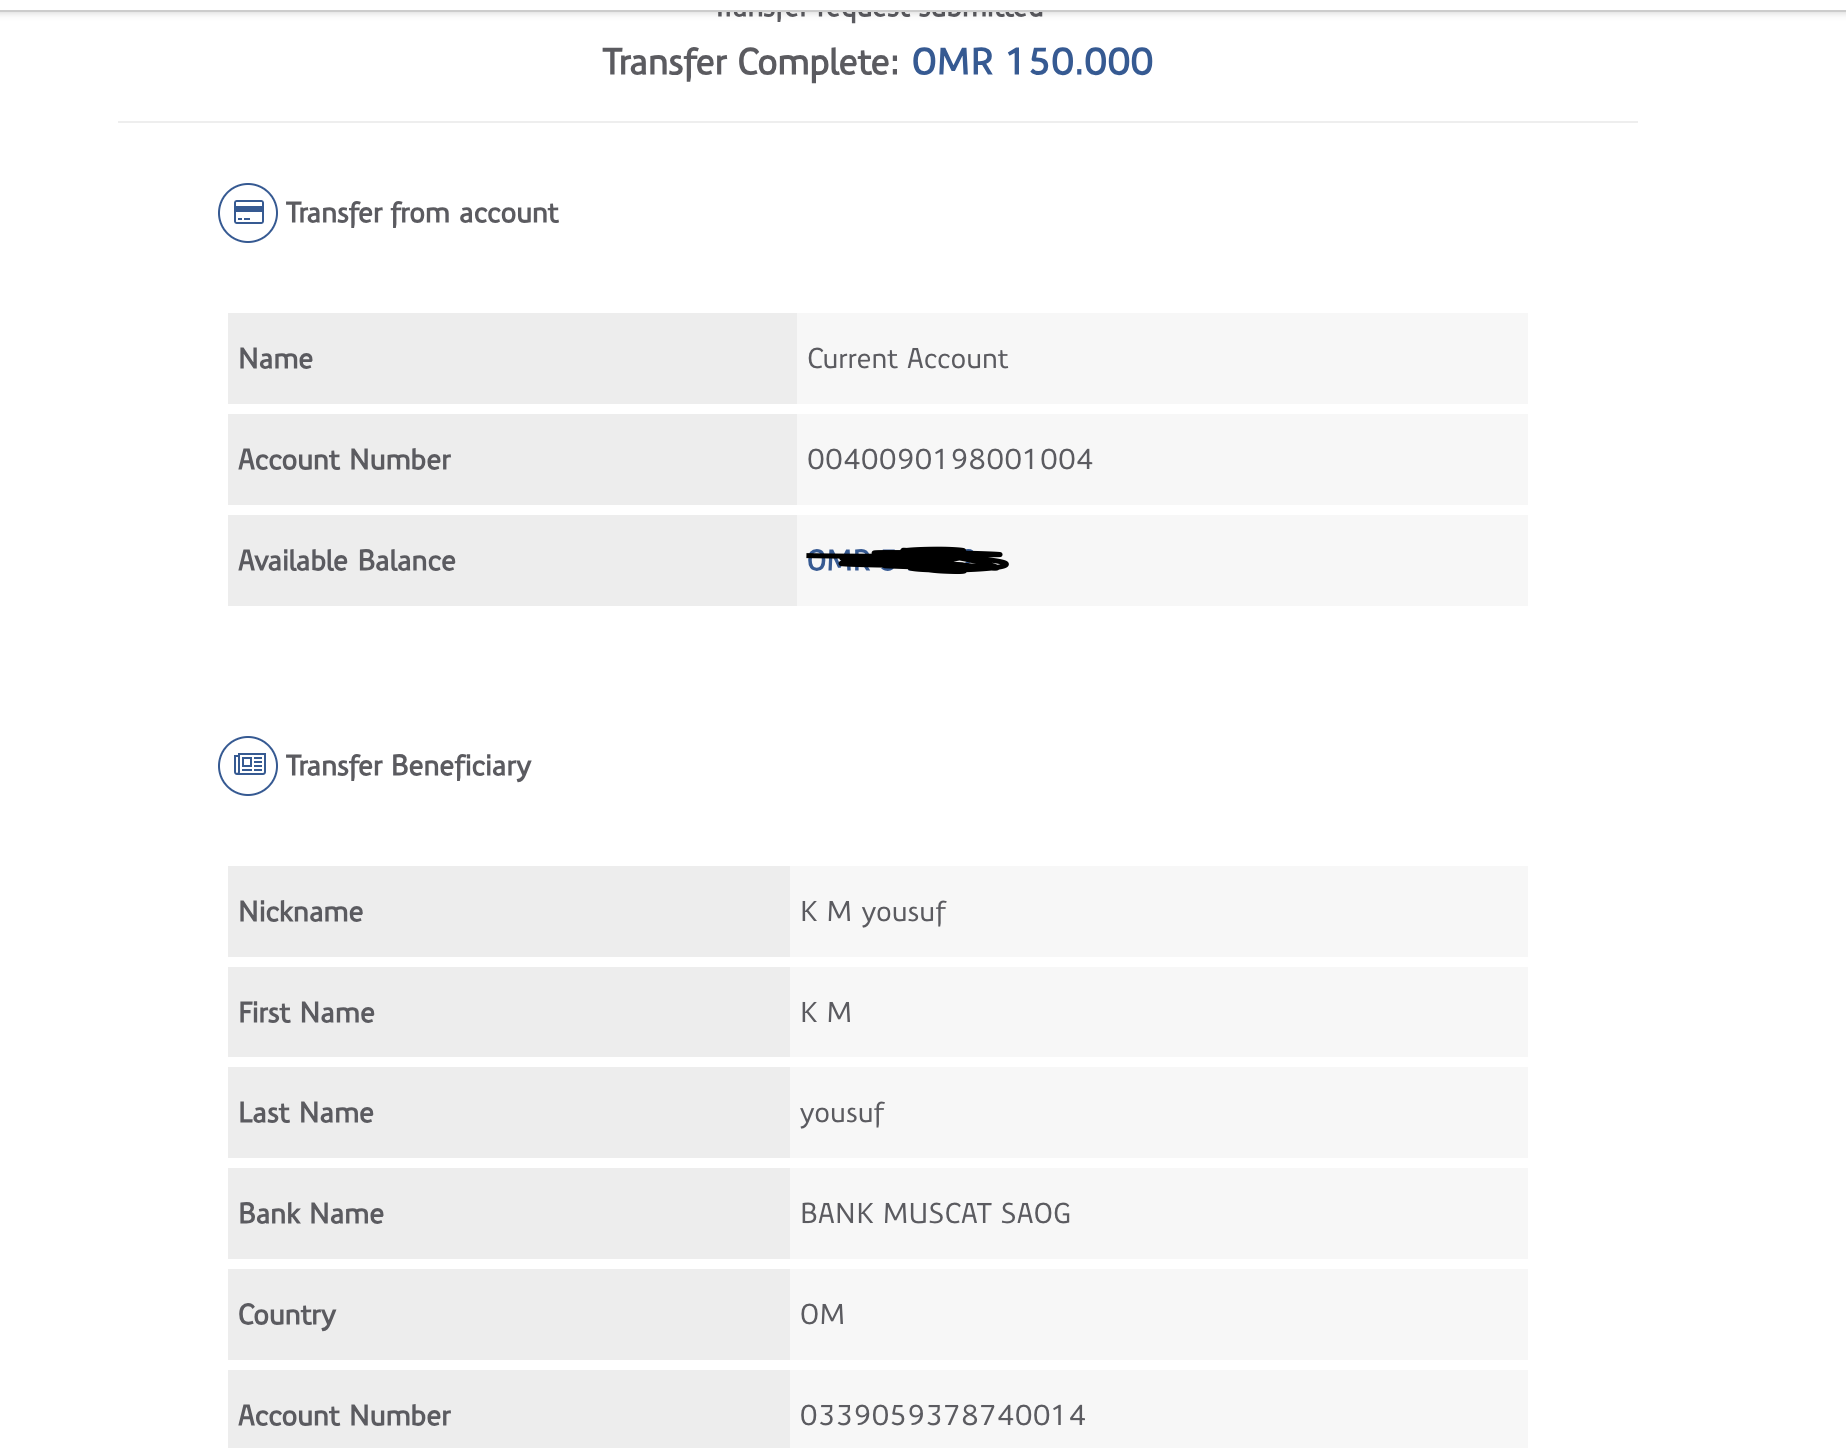Image resolution: width=1846 pixels, height=1448 pixels.
Task: Click the Last Name label
Action: click(306, 1113)
